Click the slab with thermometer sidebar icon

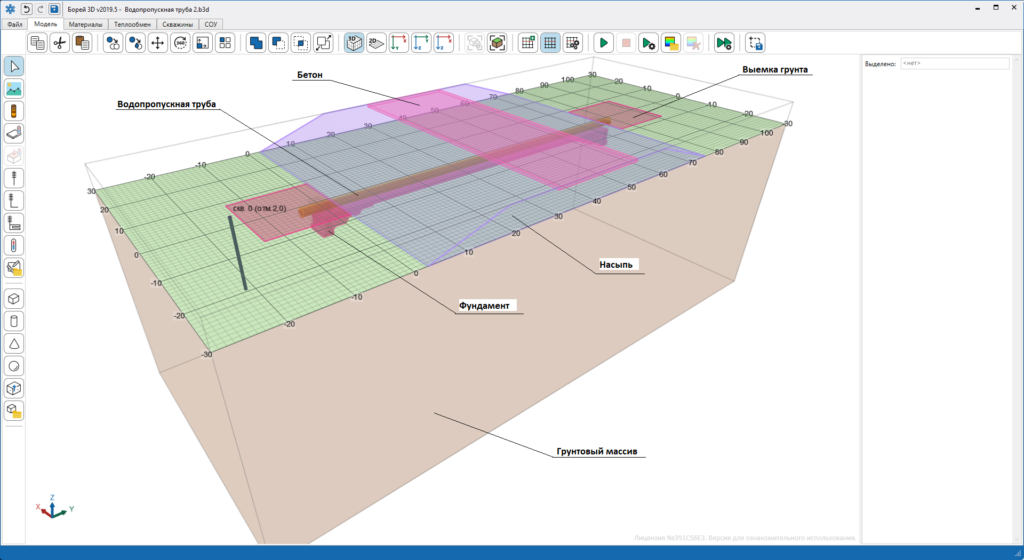[x=14, y=134]
